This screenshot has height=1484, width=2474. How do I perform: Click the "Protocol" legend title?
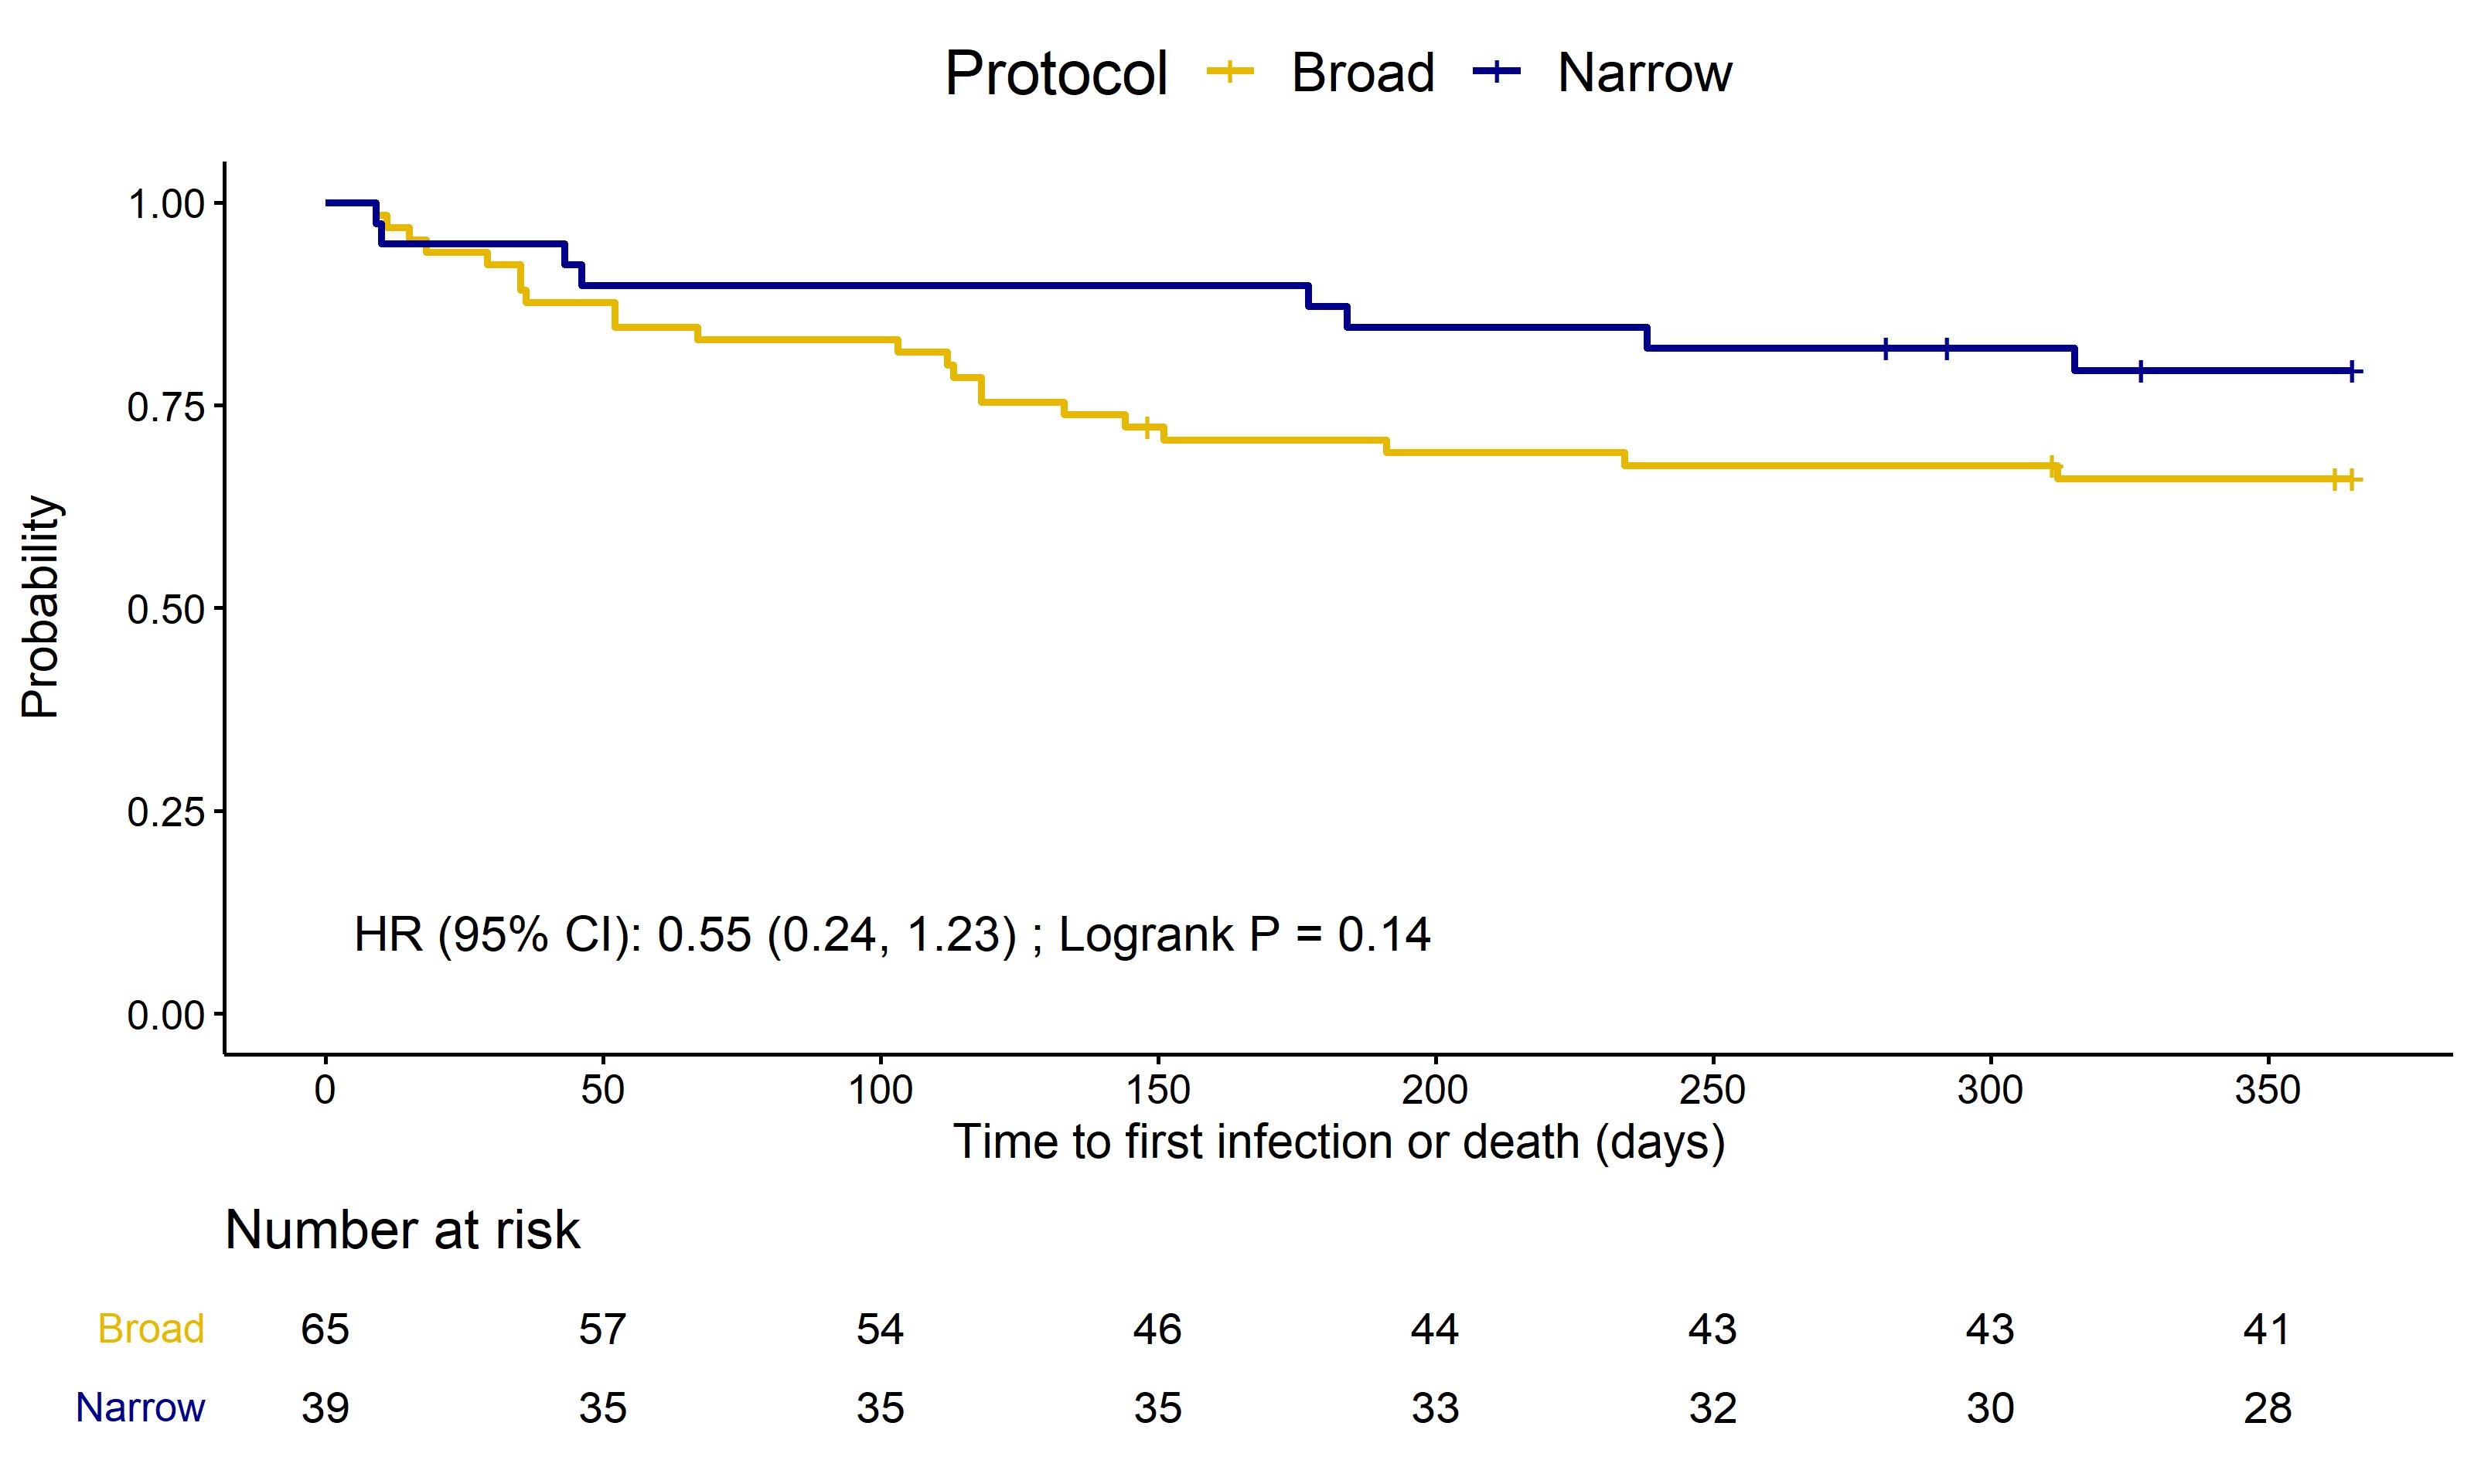[x=1055, y=74]
